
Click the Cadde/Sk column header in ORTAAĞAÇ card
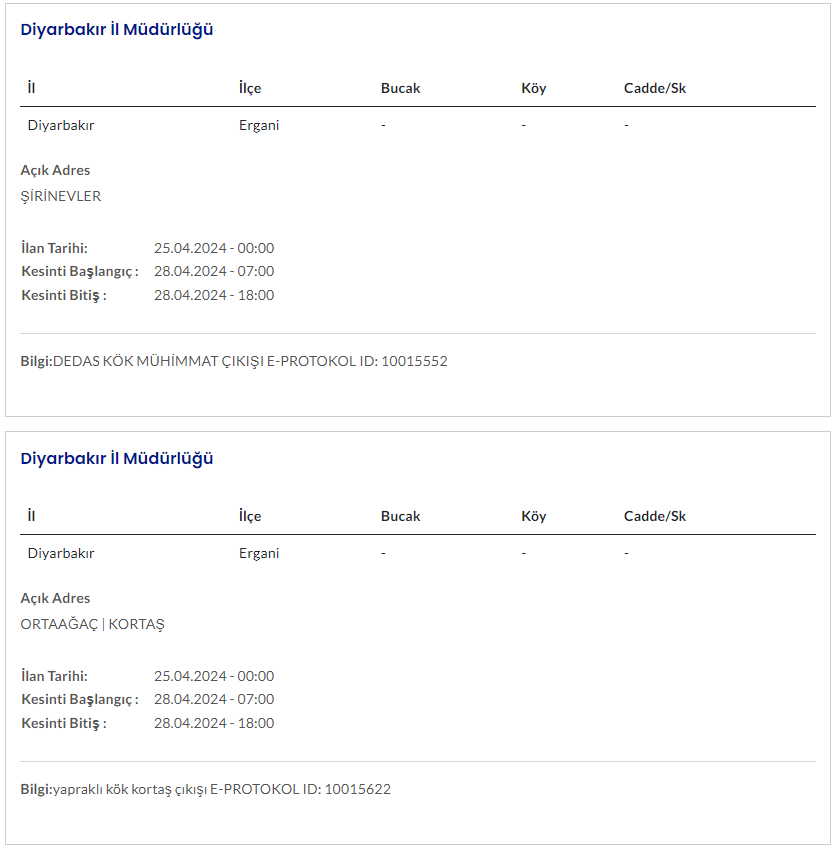(655, 516)
